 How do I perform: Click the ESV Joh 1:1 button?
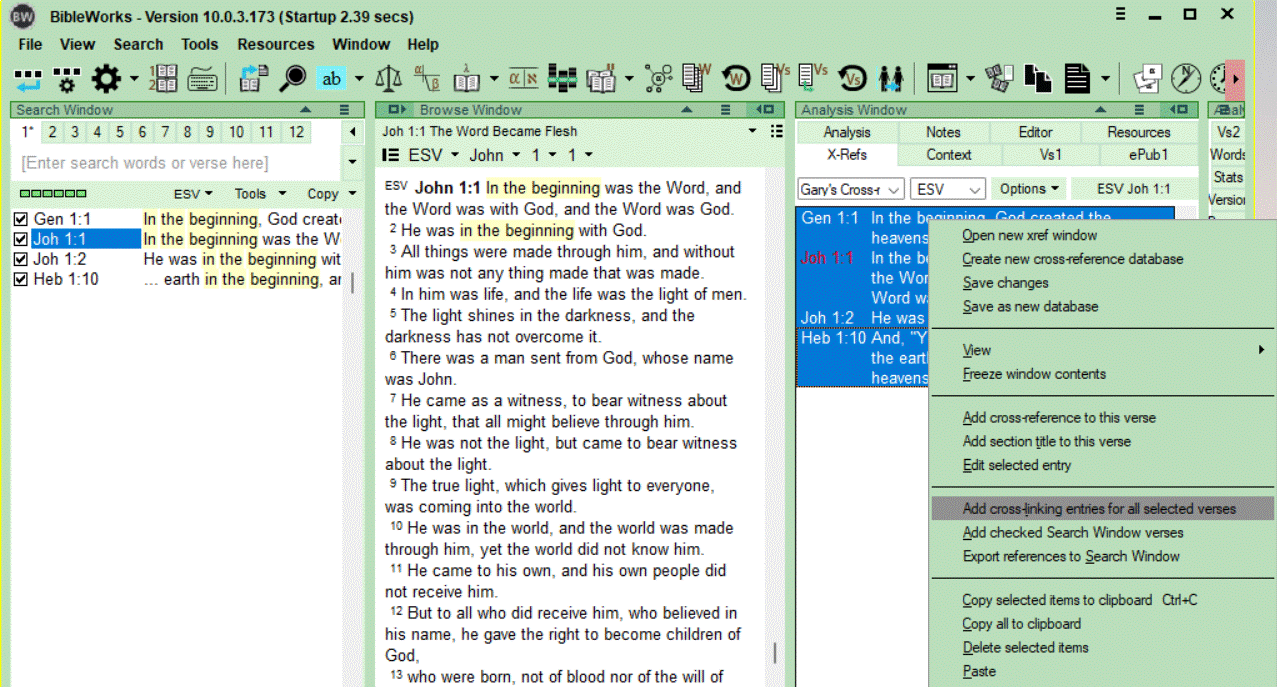point(1133,189)
